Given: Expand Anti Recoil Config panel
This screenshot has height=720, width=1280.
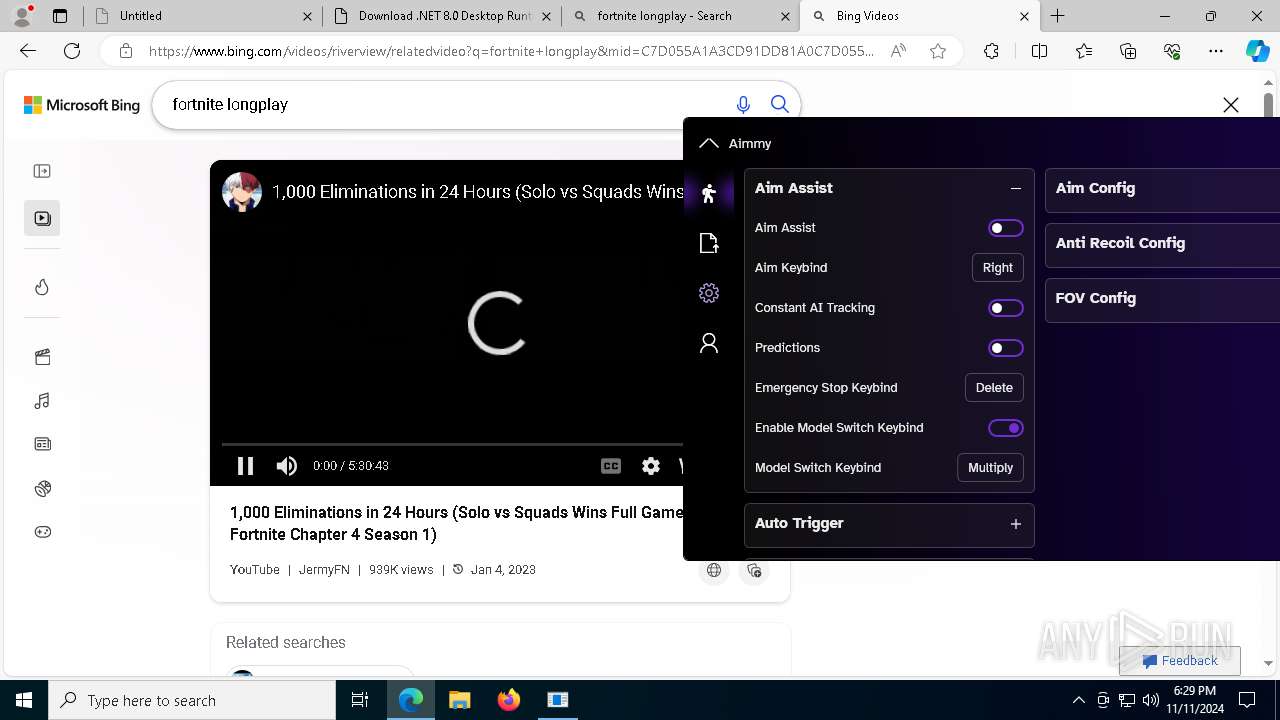Looking at the screenshot, I should click(1162, 243).
